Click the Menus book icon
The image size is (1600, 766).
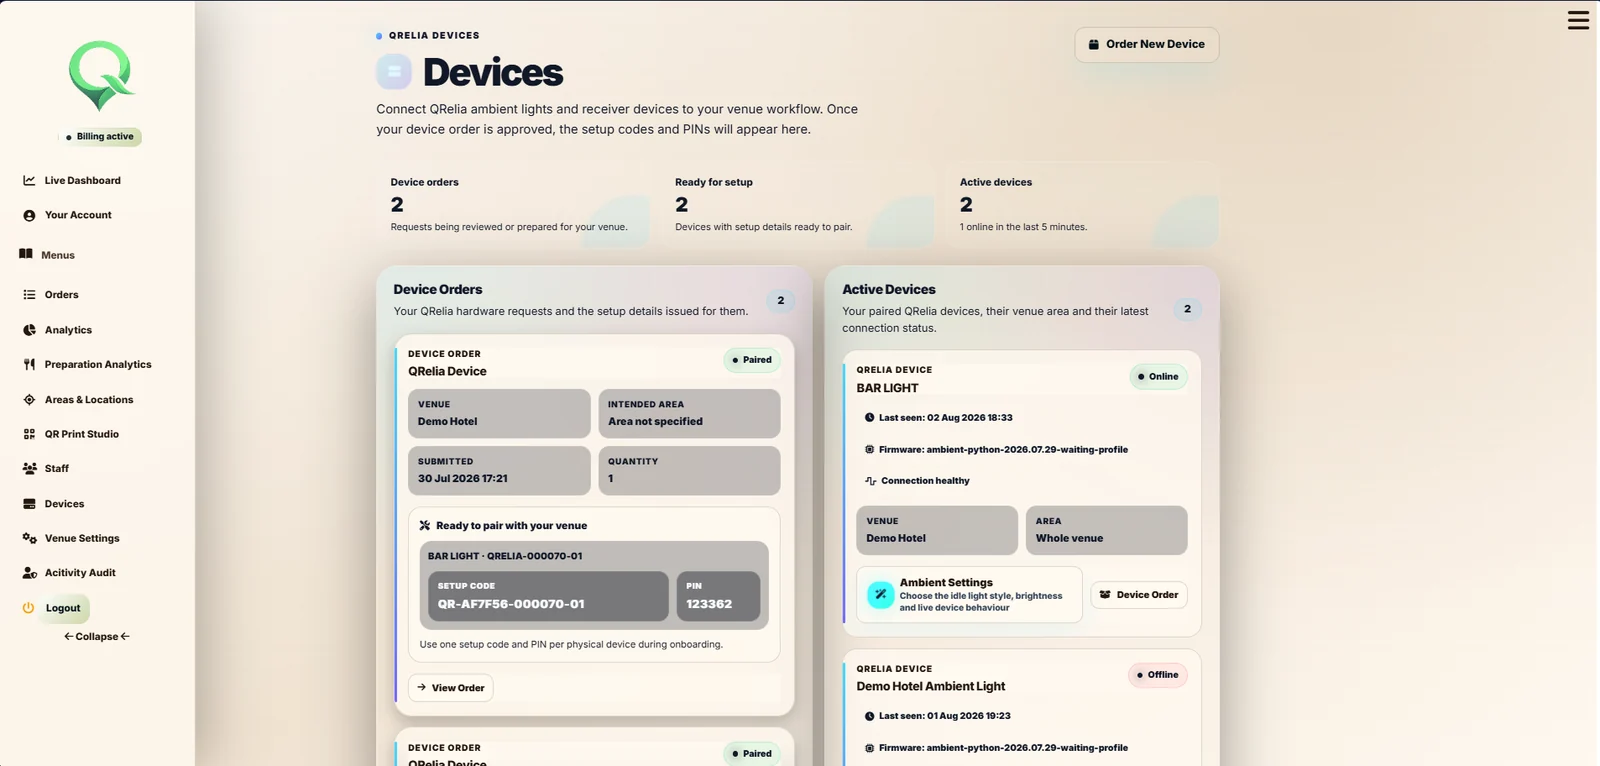point(26,254)
